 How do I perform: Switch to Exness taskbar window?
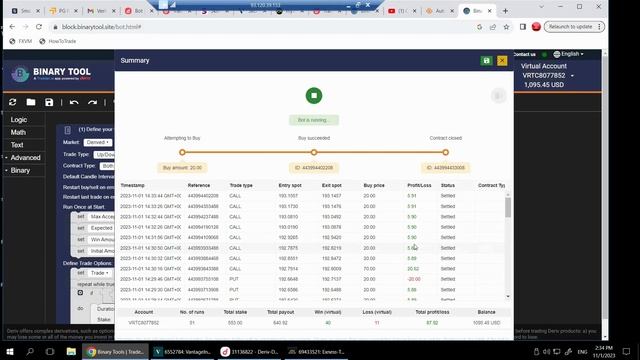[316, 351]
